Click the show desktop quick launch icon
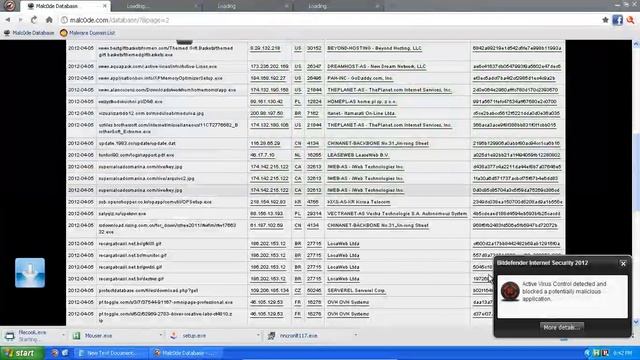 point(65,353)
